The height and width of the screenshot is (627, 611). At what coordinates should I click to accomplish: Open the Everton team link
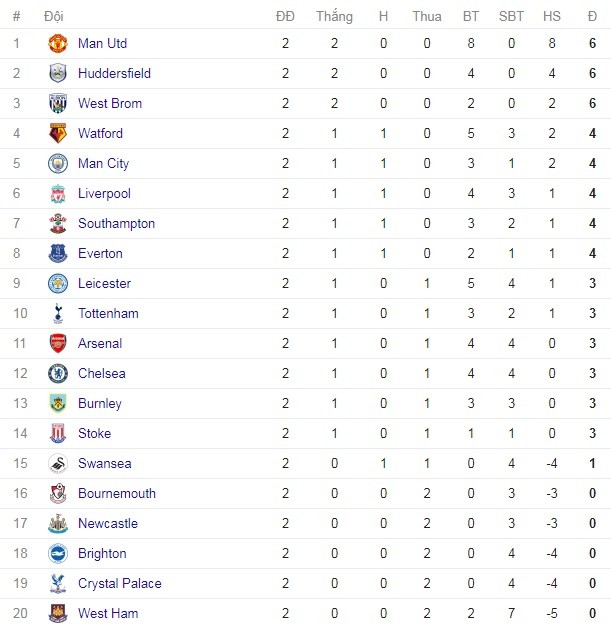tap(100, 253)
